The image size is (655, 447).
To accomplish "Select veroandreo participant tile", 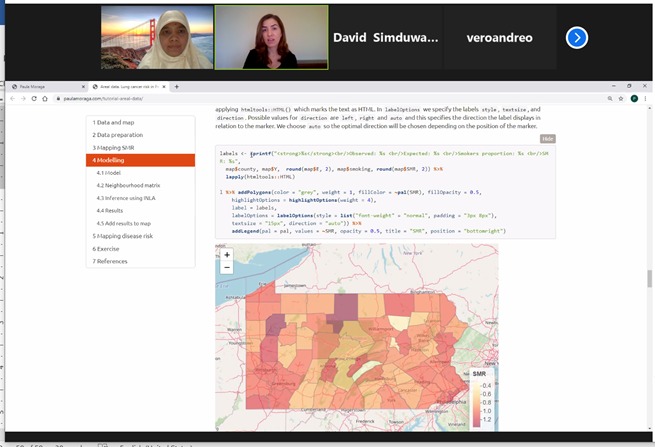I will pyautogui.click(x=500, y=38).
